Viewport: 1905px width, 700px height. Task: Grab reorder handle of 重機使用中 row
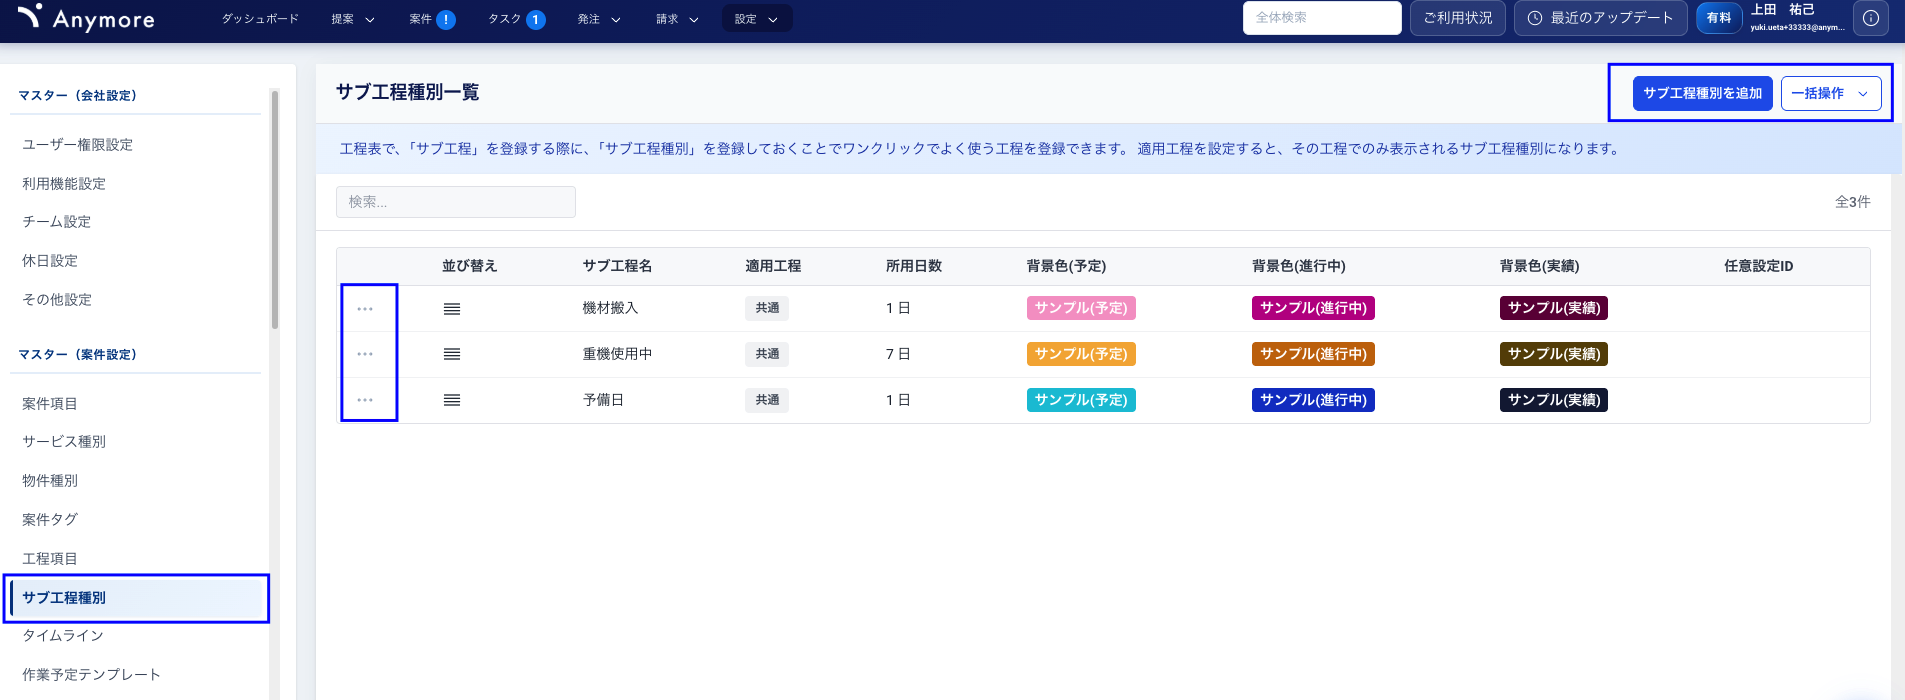452,354
